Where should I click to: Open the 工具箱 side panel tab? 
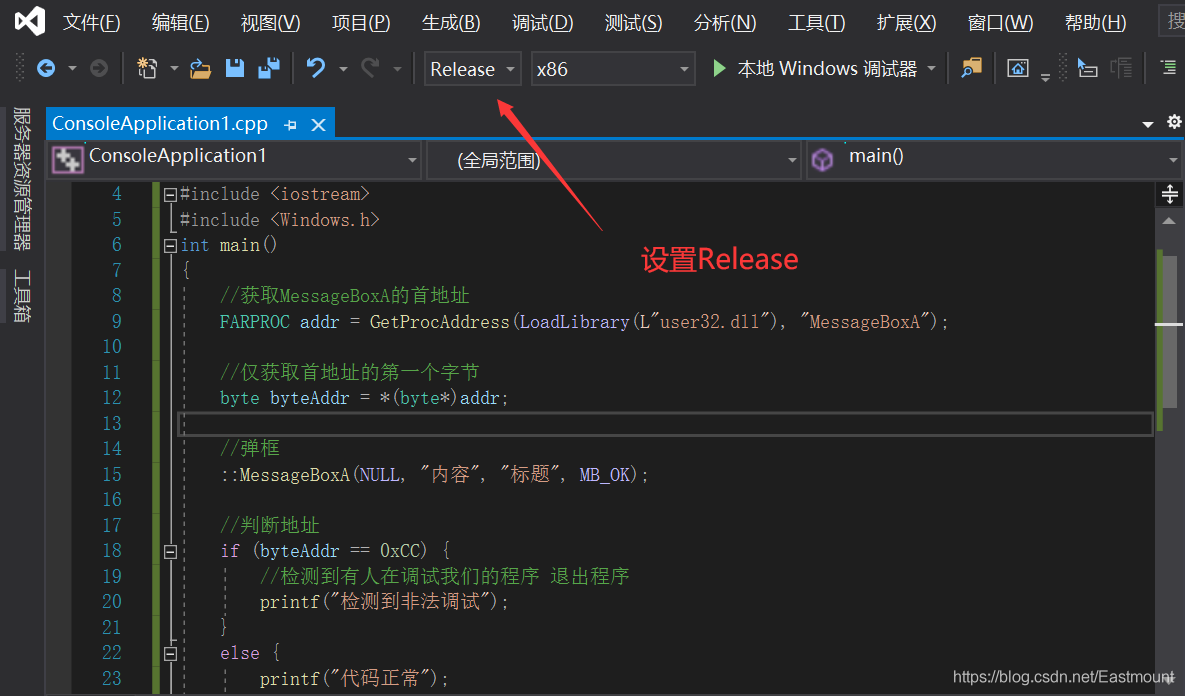point(22,296)
